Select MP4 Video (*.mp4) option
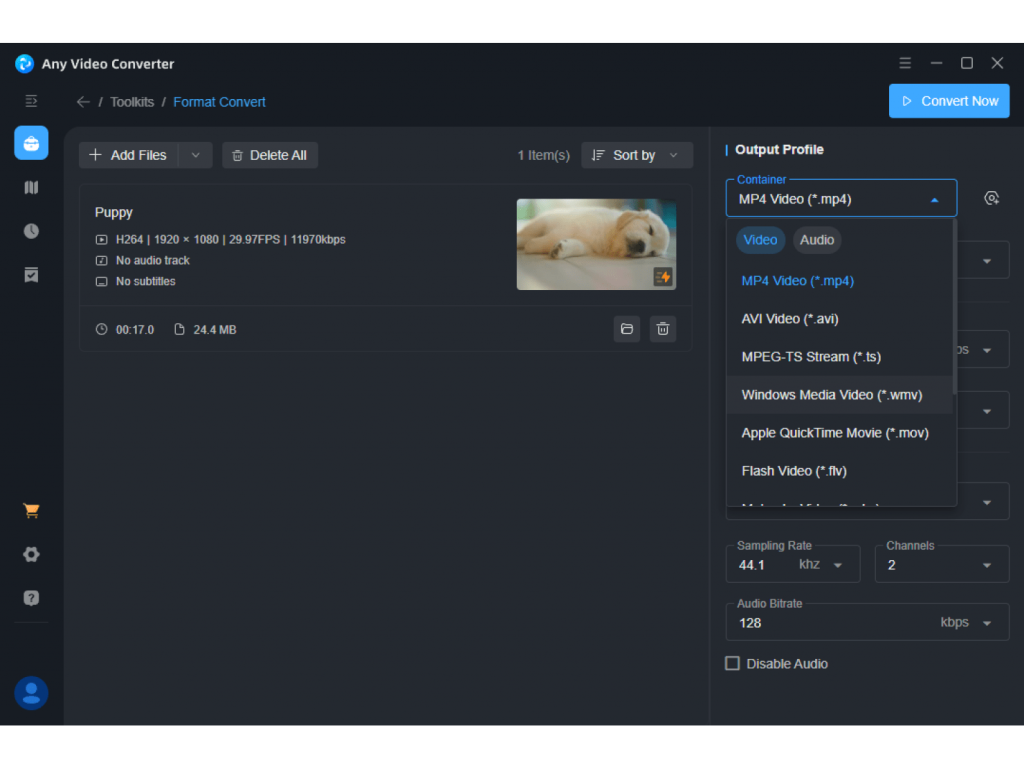 coord(839,281)
